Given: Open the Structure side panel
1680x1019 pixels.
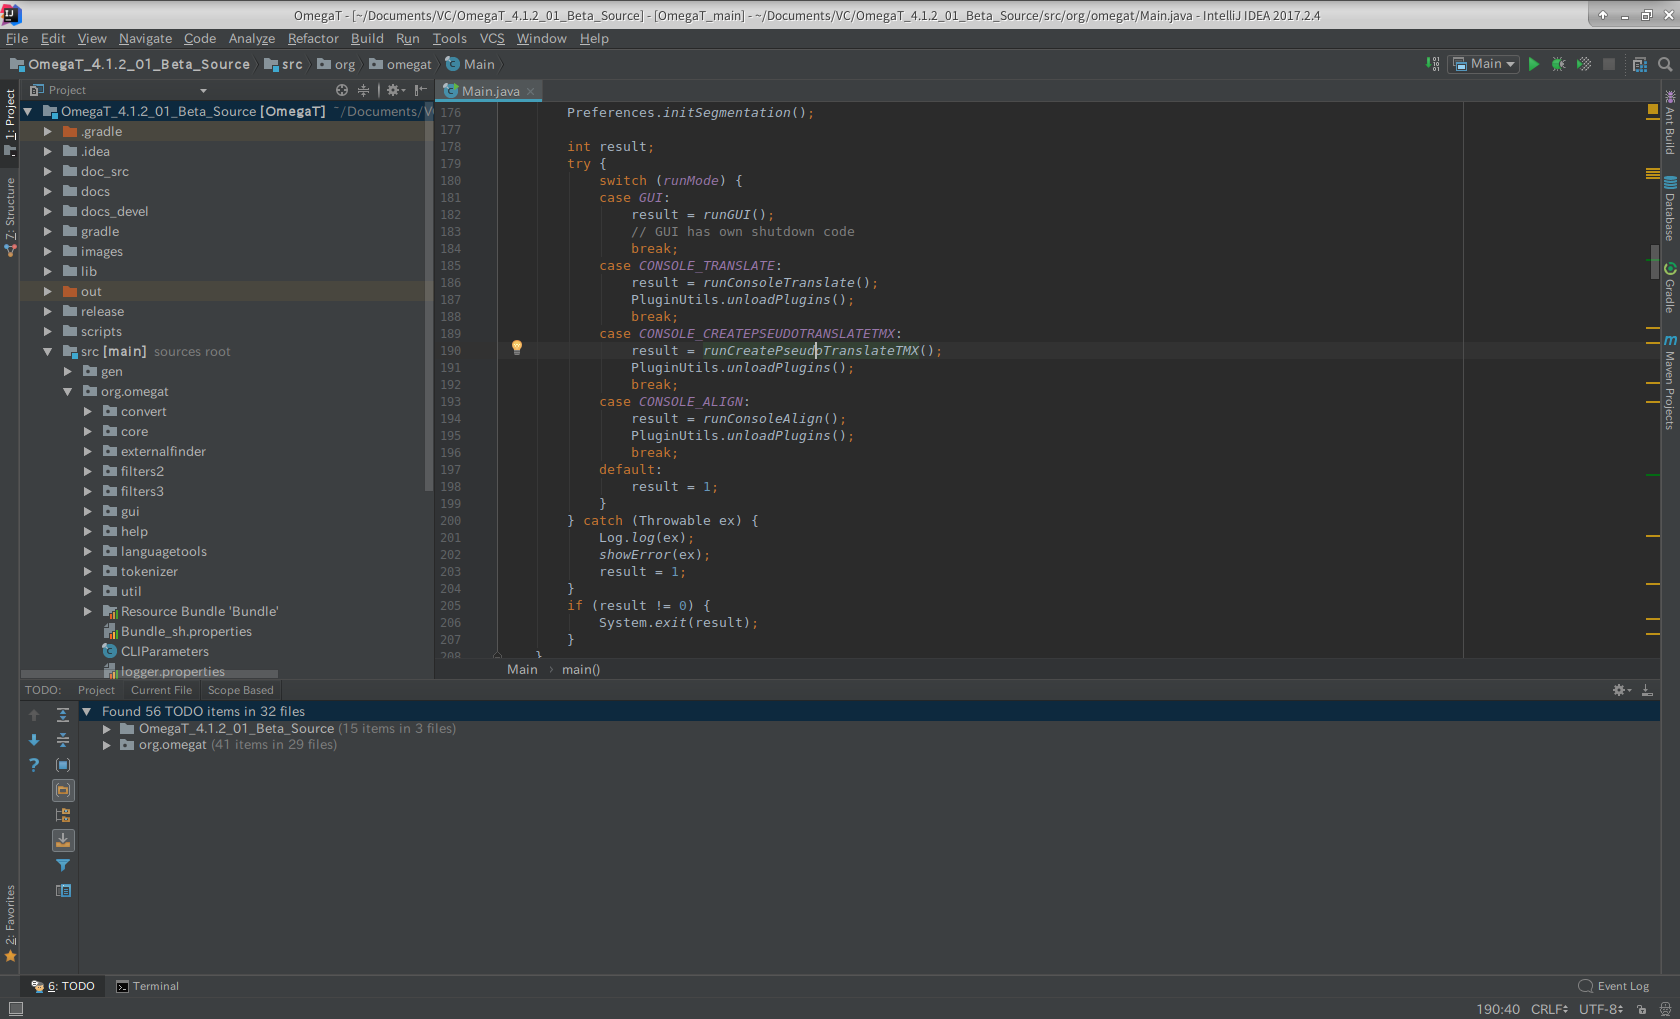Looking at the screenshot, I should coord(10,217).
